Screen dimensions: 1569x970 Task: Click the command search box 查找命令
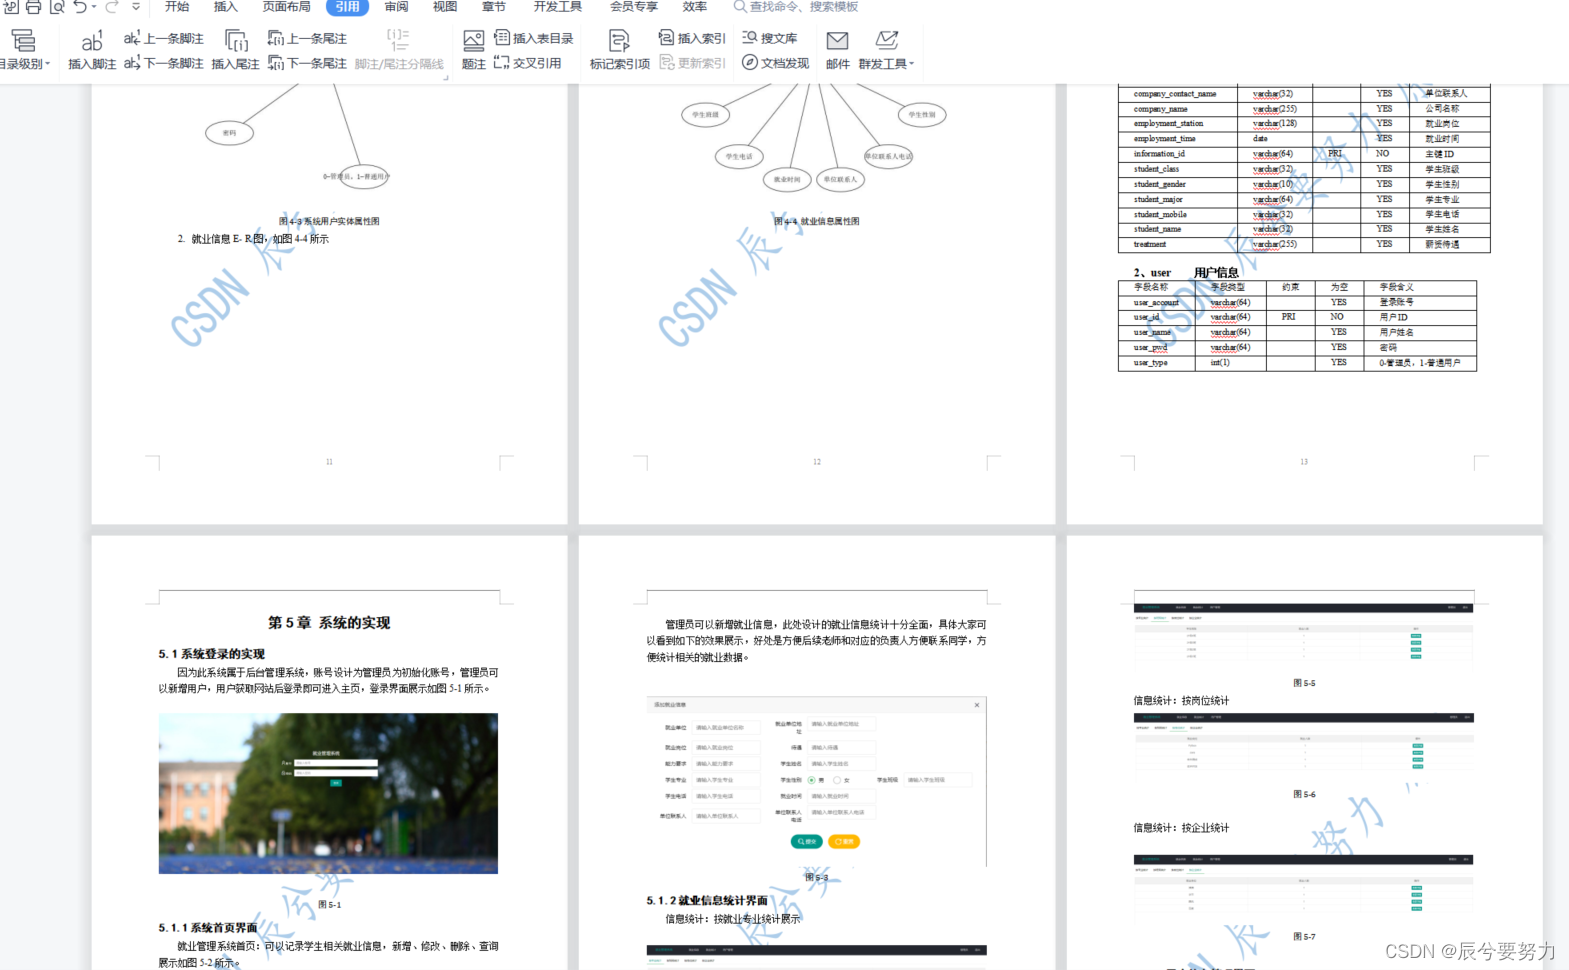[796, 6]
